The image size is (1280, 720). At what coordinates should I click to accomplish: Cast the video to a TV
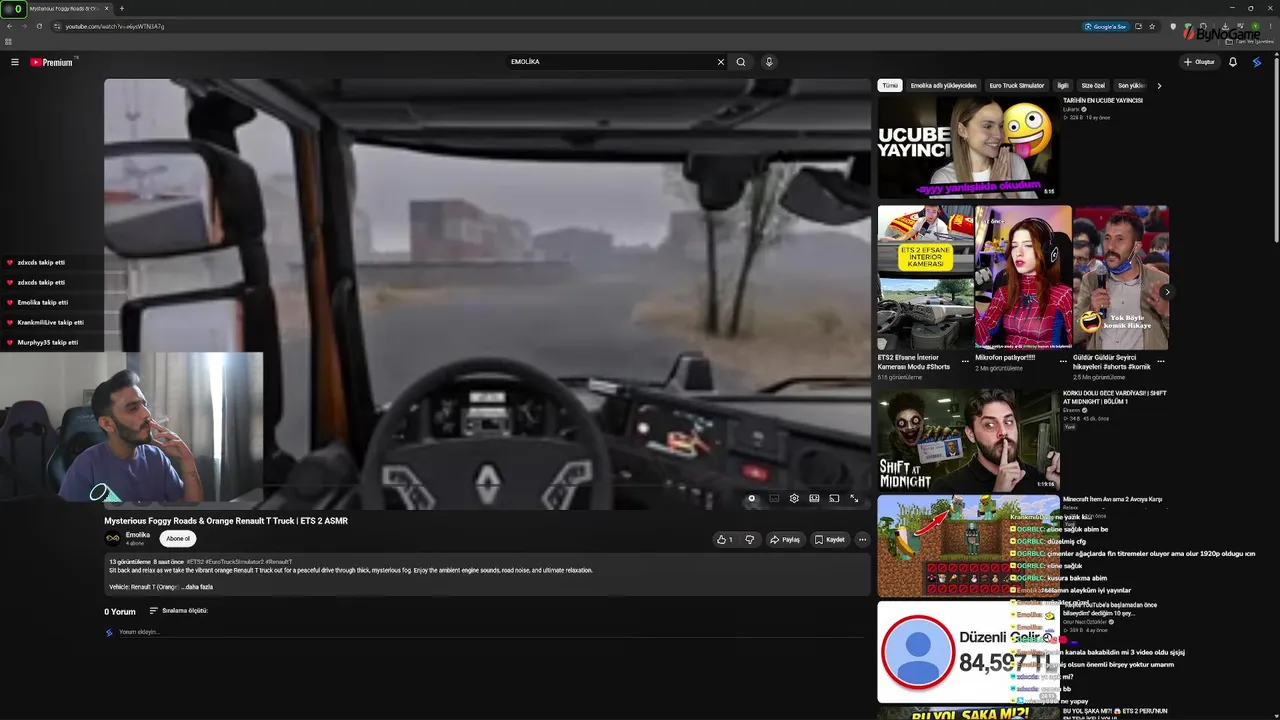[x=834, y=498]
